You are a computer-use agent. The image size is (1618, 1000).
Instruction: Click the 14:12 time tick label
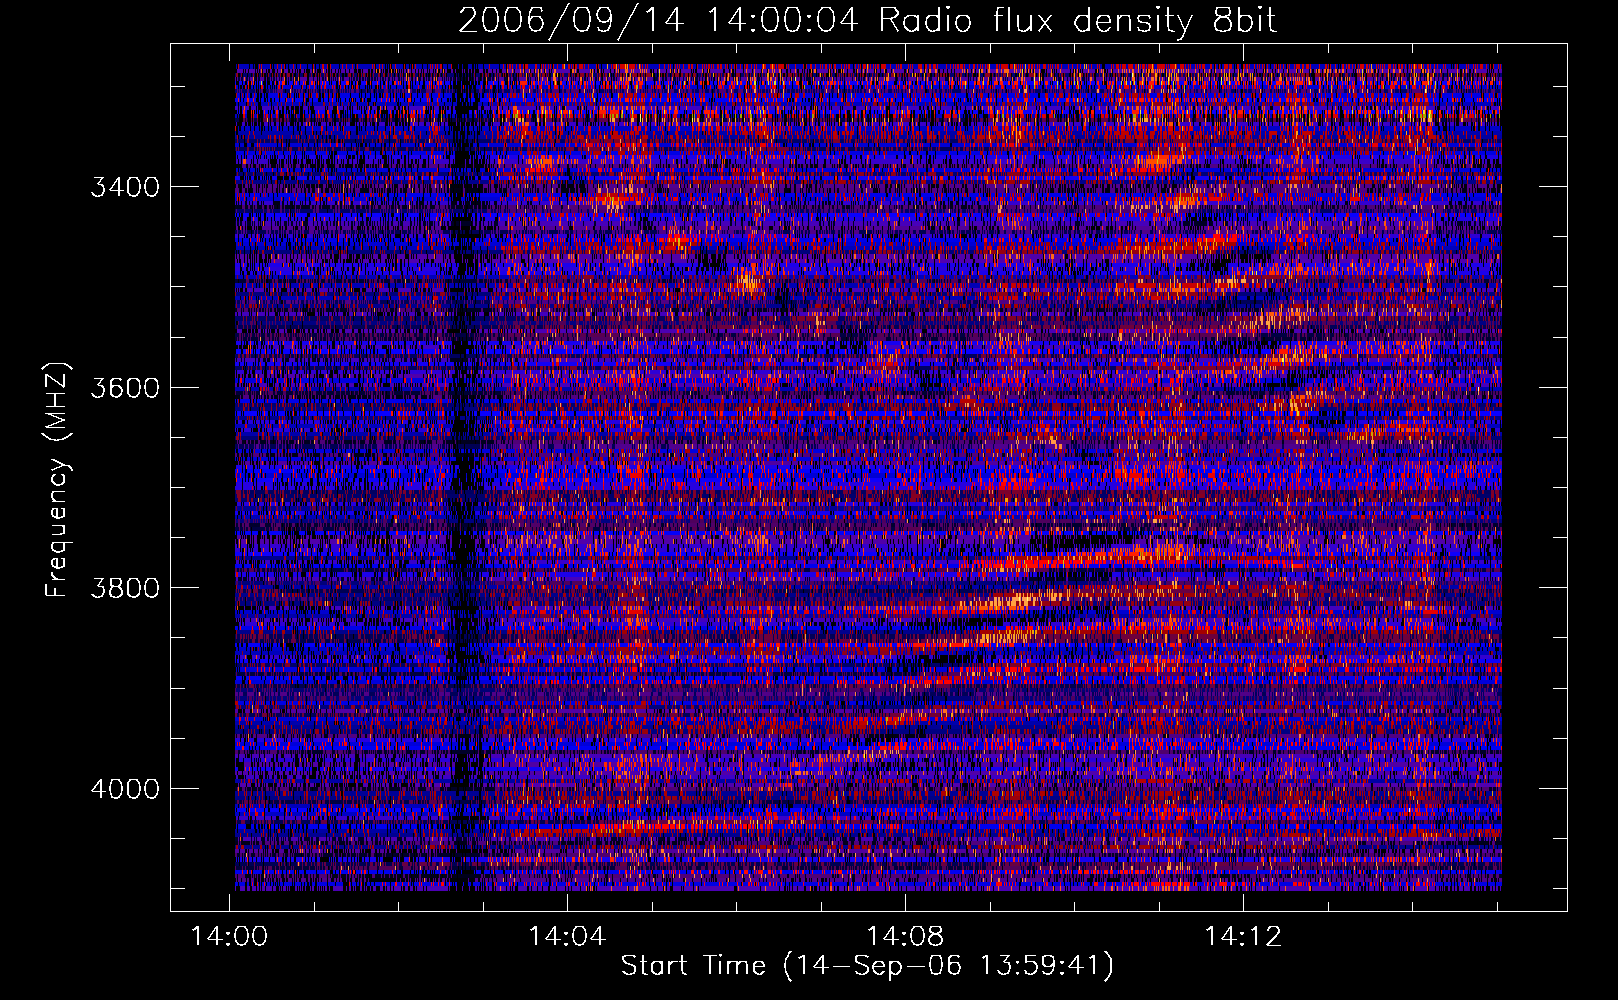pyautogui.click(x=1244, y=937)
